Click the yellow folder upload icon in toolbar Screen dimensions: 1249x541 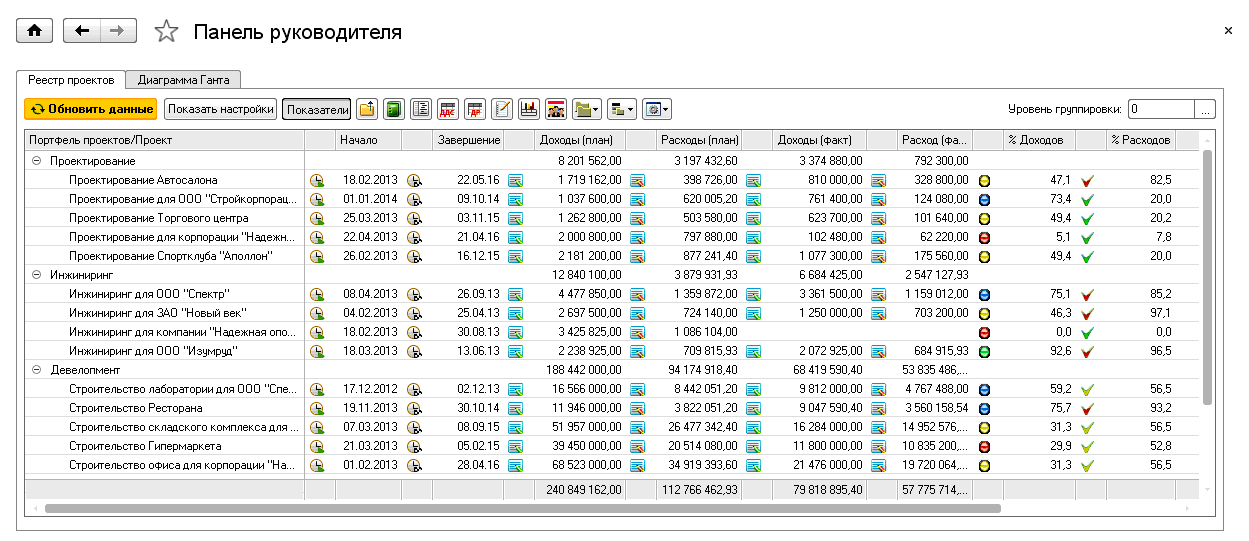[367, 109]
